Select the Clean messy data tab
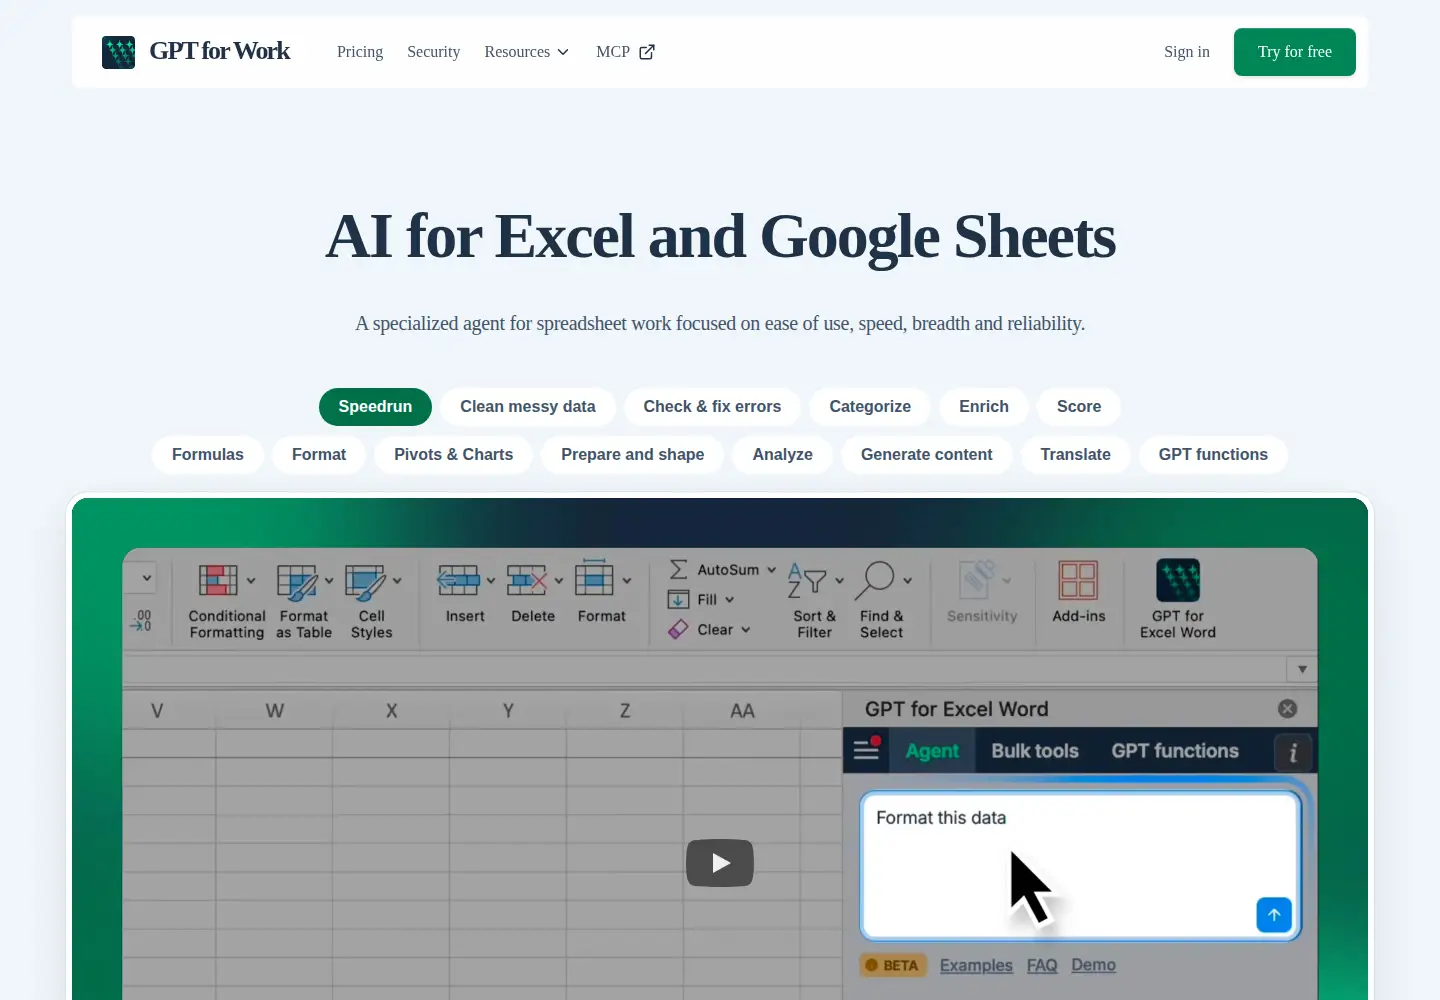1440x1000 pixels. [528, 407]
